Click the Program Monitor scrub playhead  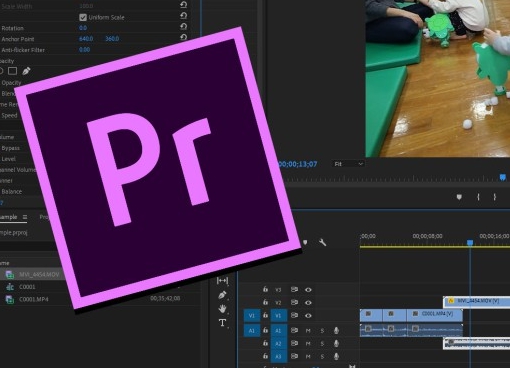pyautogui.click(x=503, y=177)
